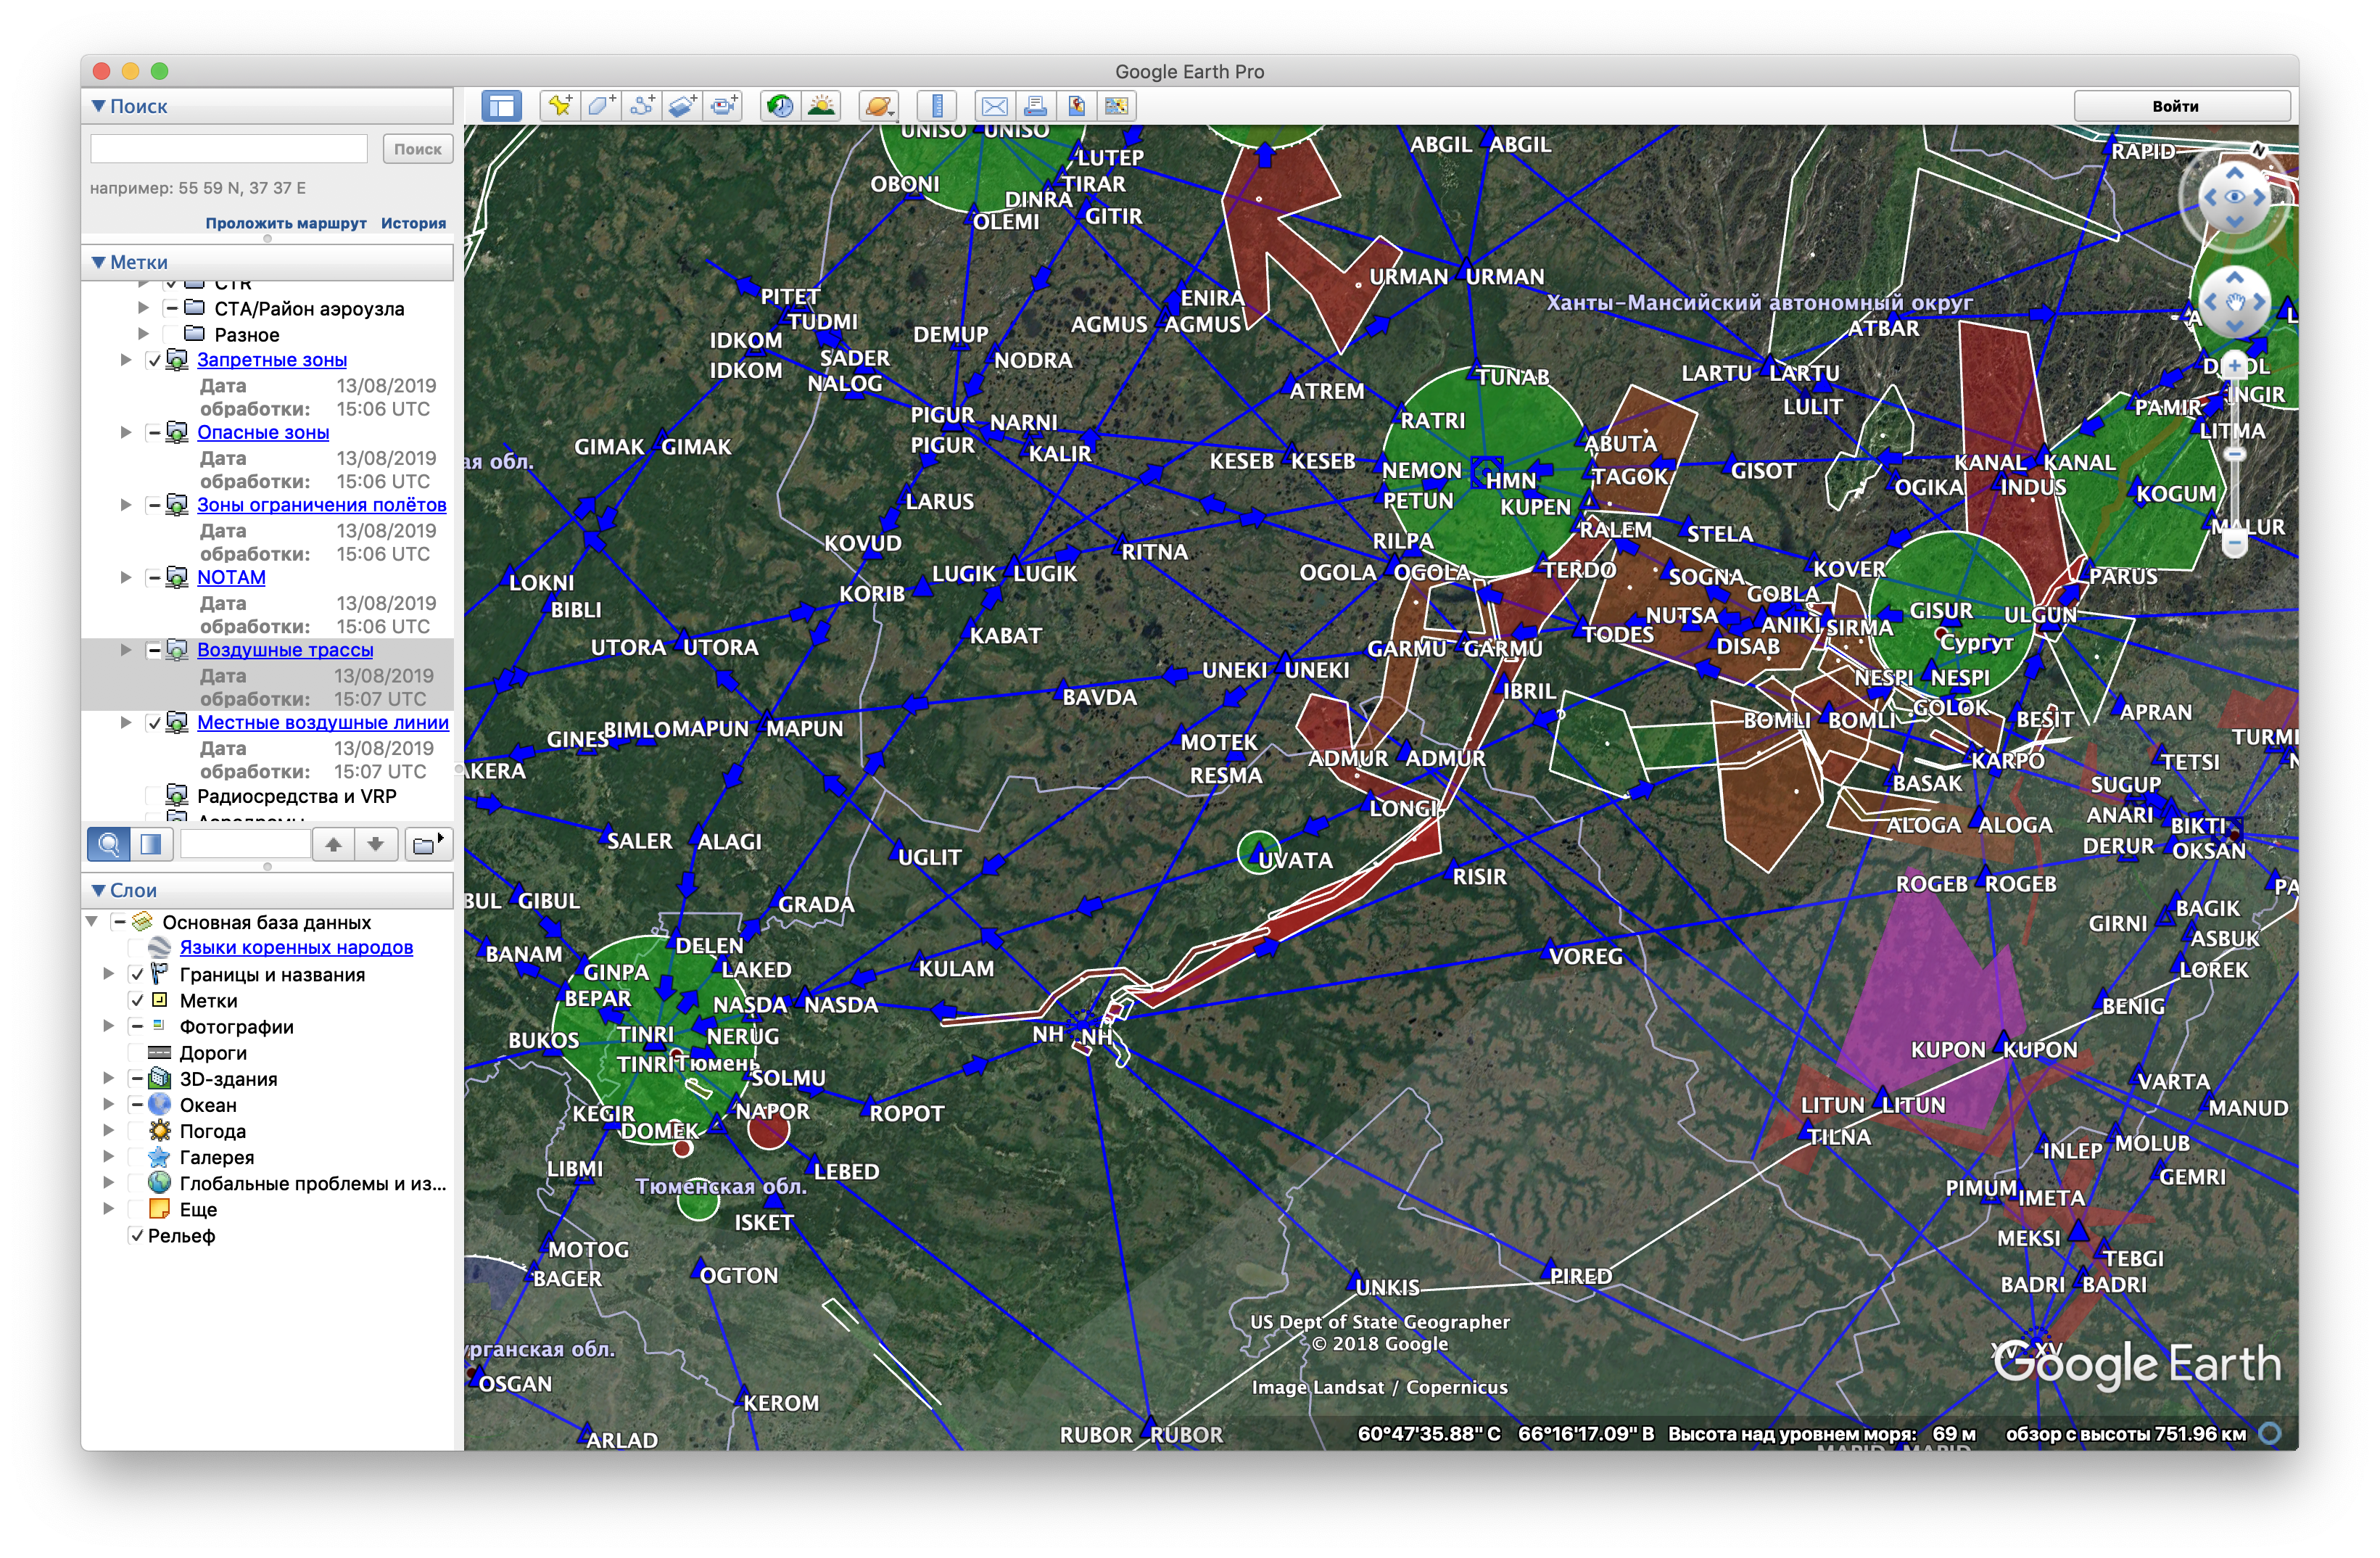Save image of the current view

coord(1076,106)
